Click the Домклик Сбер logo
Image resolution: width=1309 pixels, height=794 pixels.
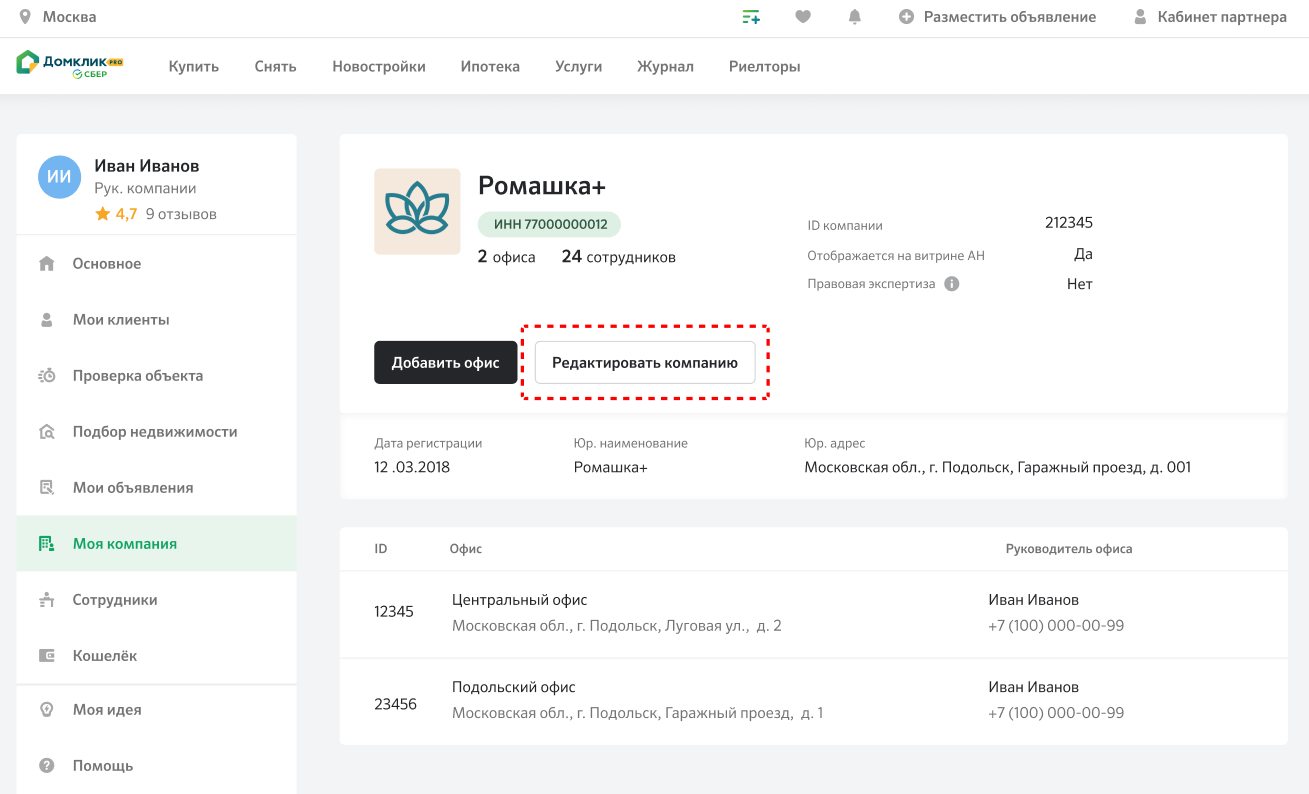[70, 66]
